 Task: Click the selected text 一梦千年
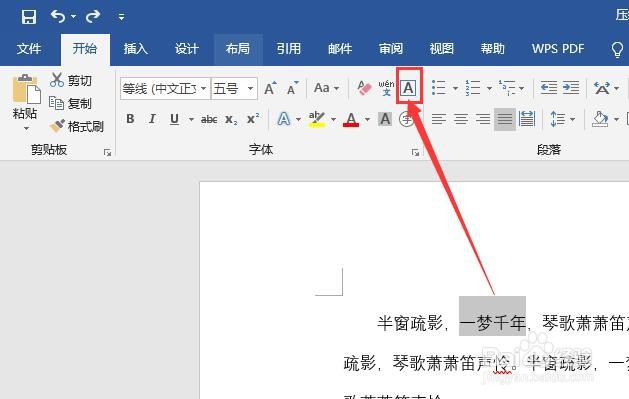(x=492, y=322)
